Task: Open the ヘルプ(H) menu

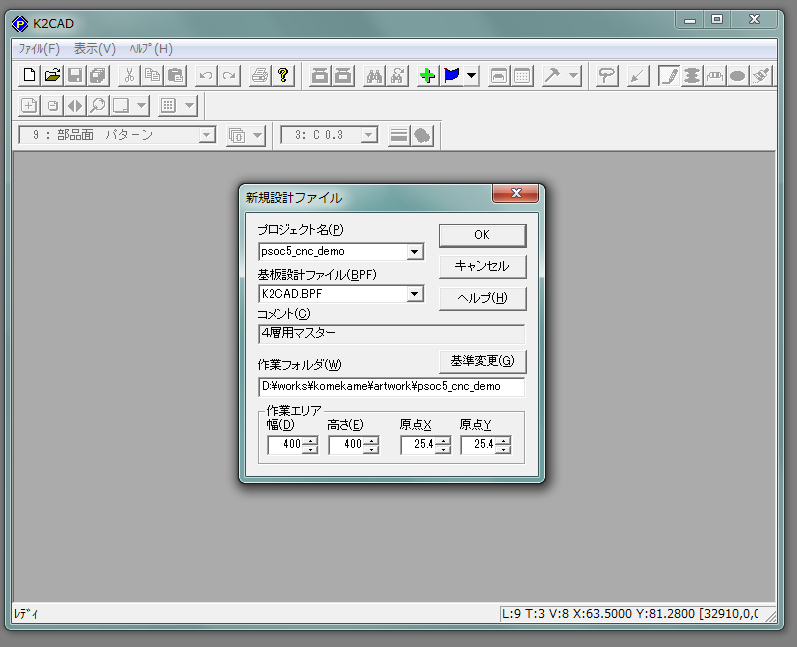Action: pyautogui.click(x=151, y=49)
